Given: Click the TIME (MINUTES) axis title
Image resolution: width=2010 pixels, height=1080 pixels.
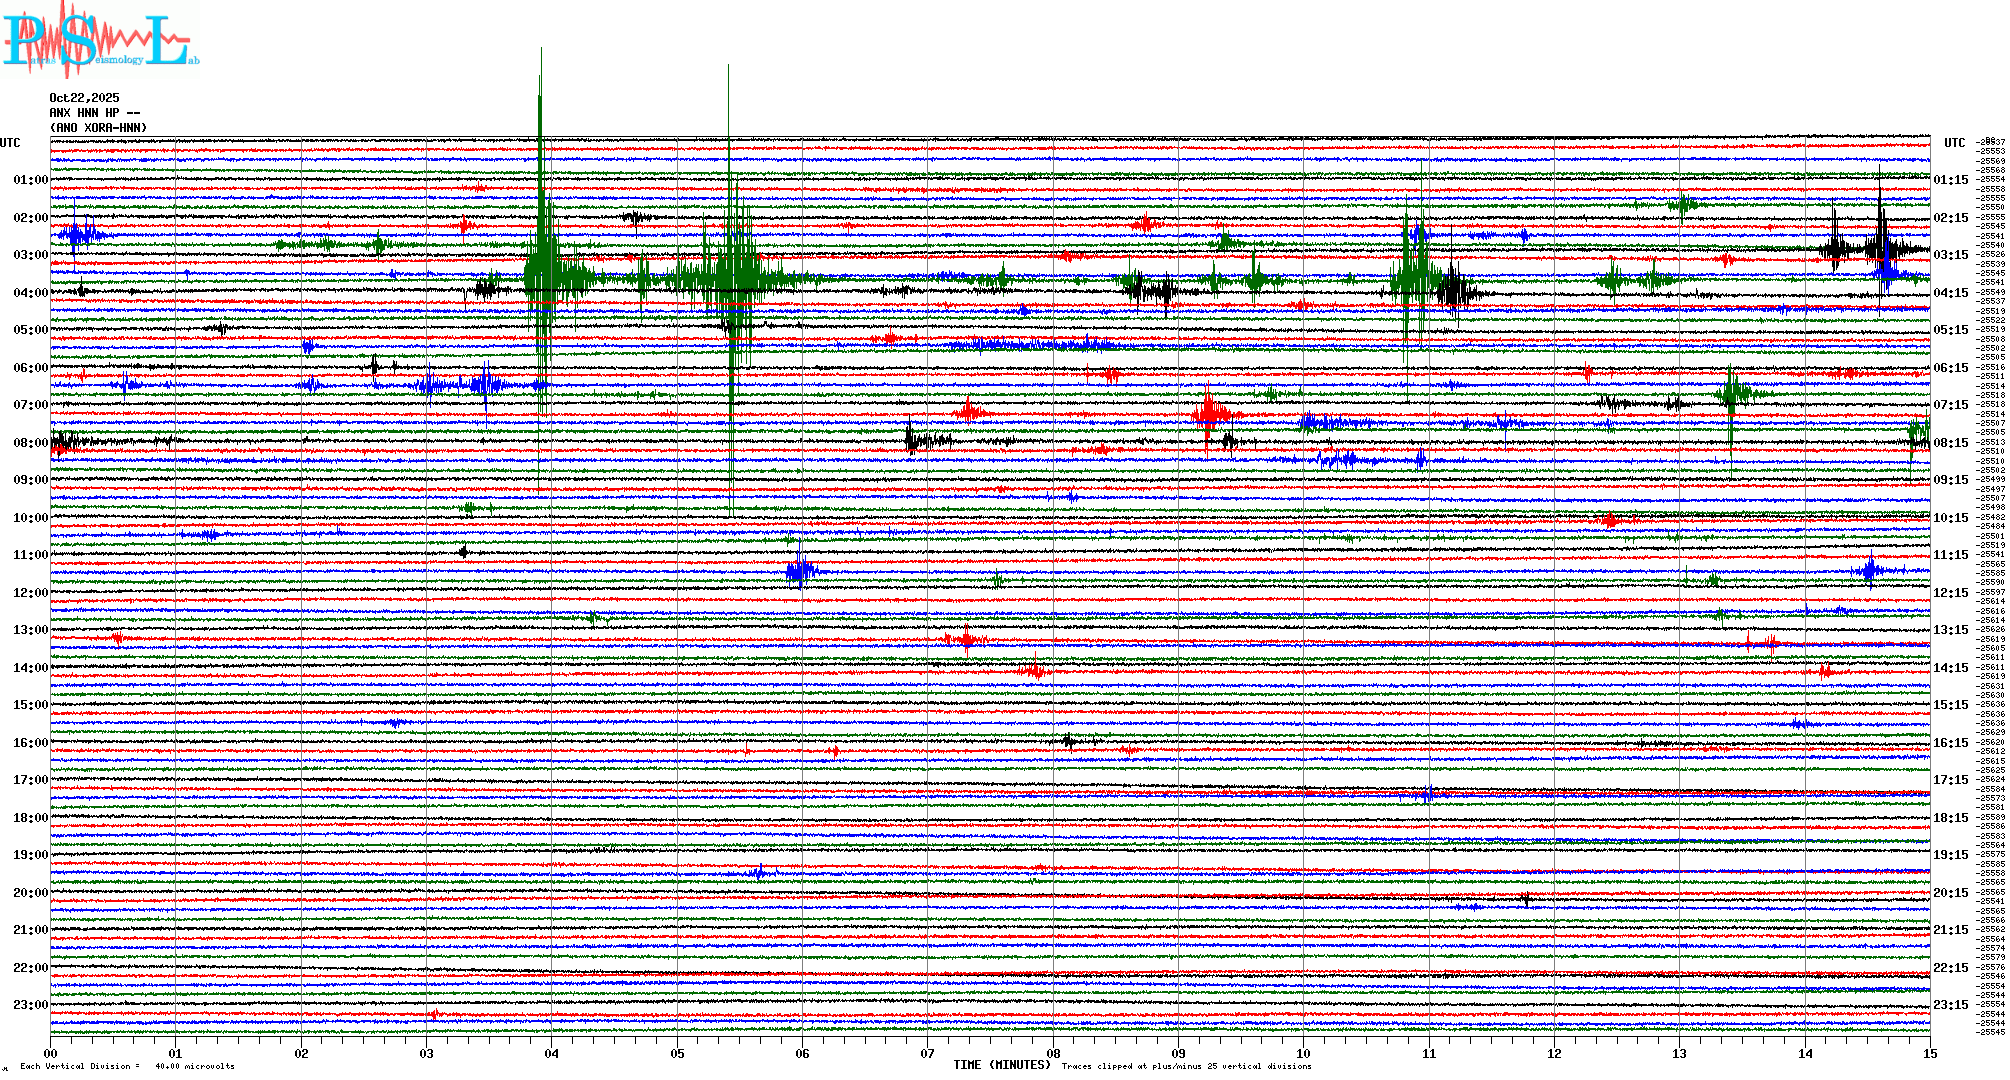Looking at the screenshot, I should (1002, 1065).
